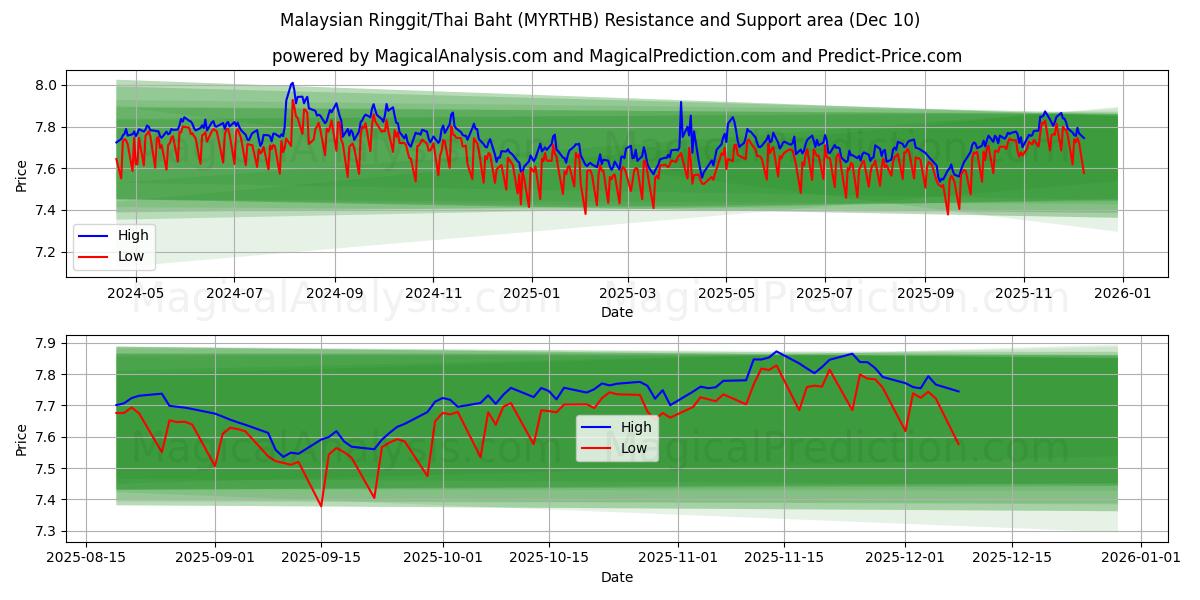The height and width of the screenshot is (600, 1200).
Task: Click the blue High line legend marker
Action: coord(95,235)
